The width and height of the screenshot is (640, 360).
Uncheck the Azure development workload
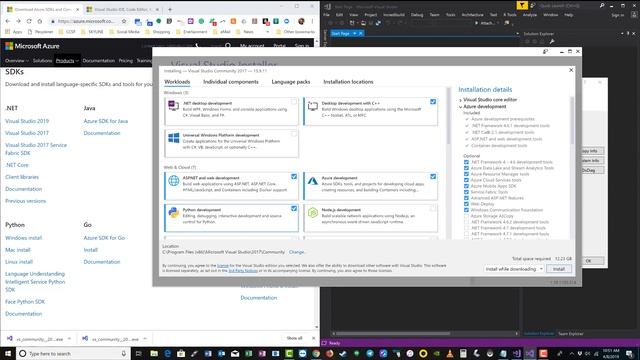click(433, 176)
